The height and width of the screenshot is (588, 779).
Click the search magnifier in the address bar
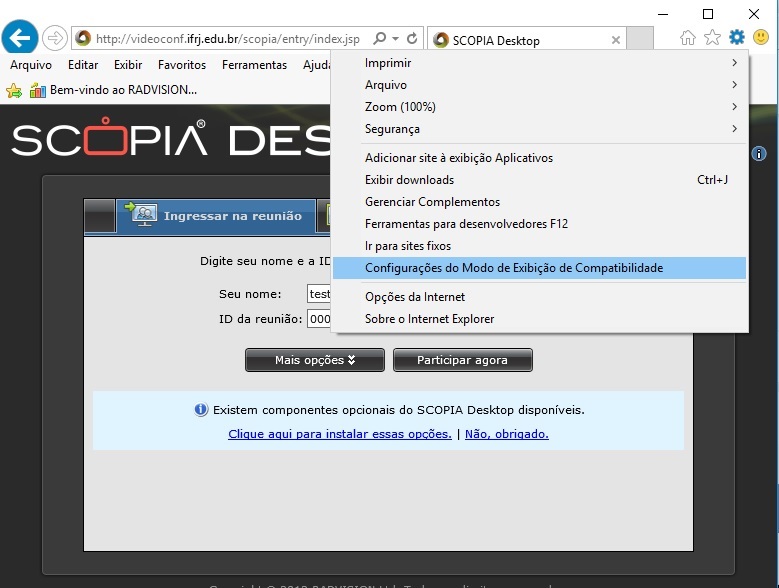[x=379, y=39]
